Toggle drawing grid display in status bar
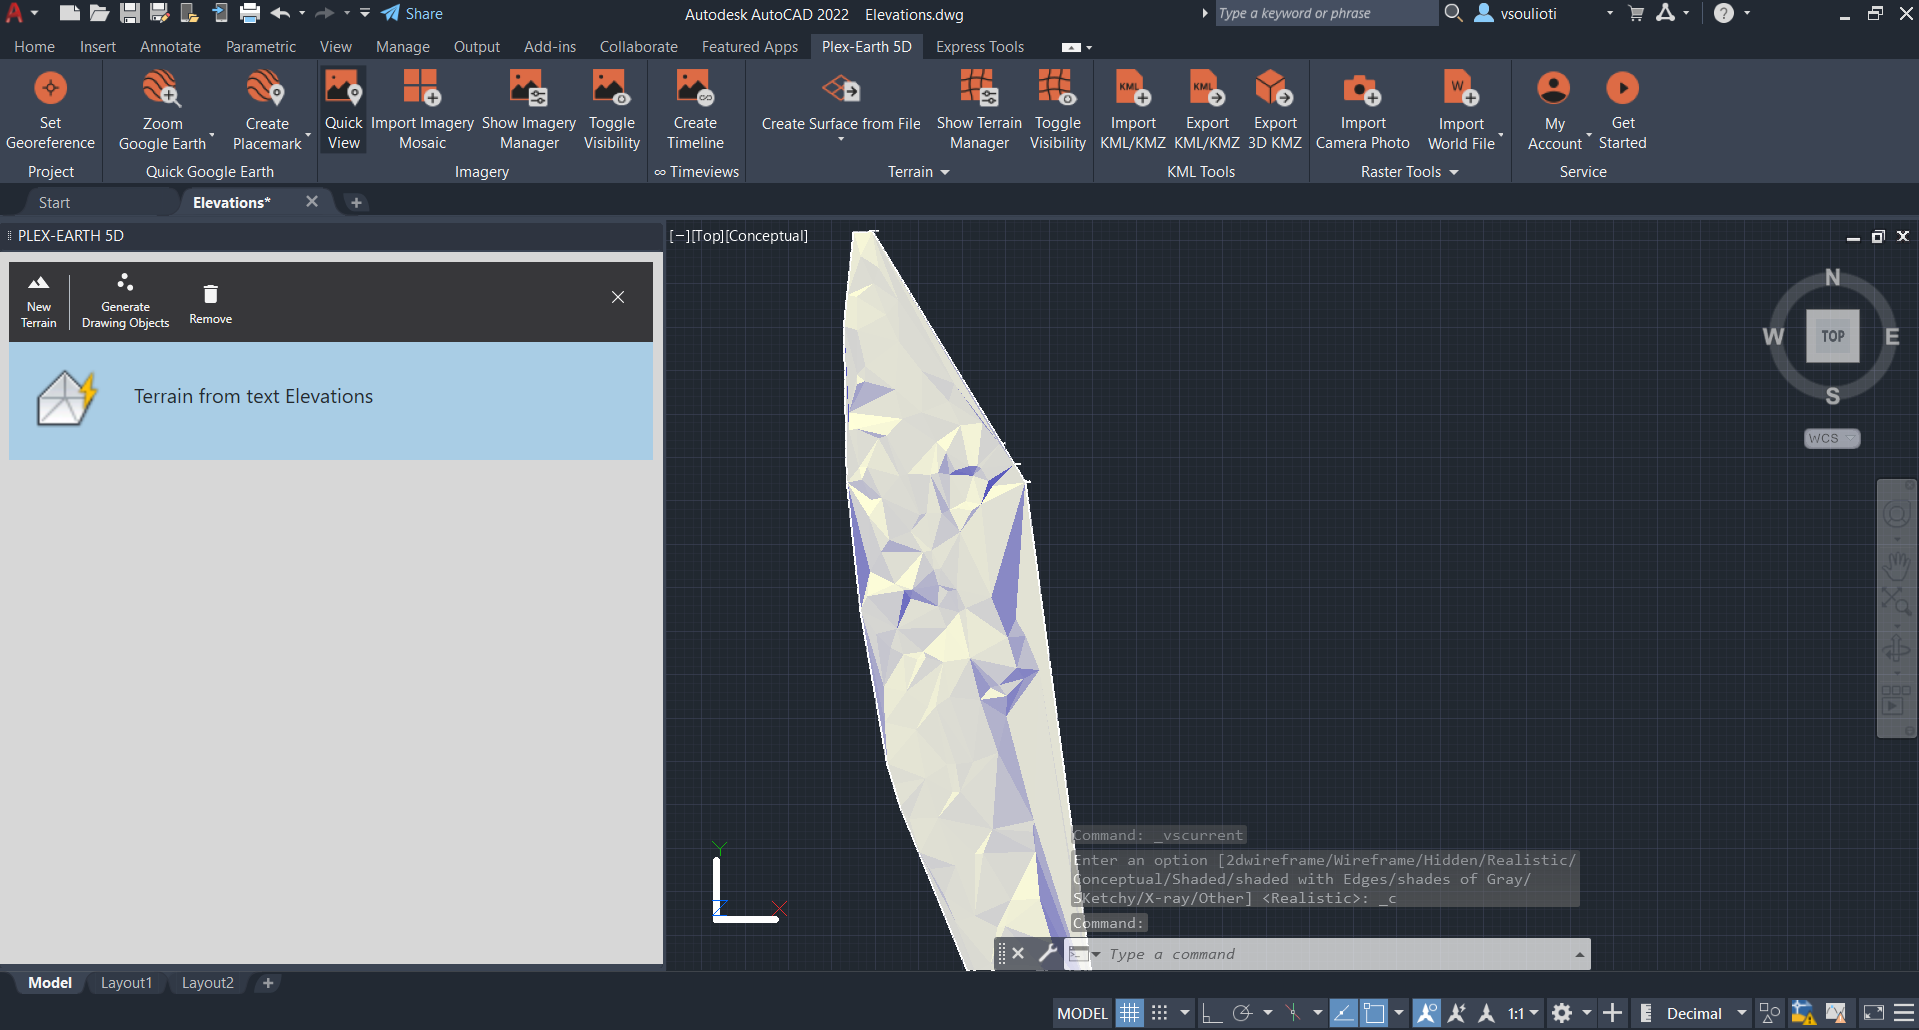 [1129, 1013]
